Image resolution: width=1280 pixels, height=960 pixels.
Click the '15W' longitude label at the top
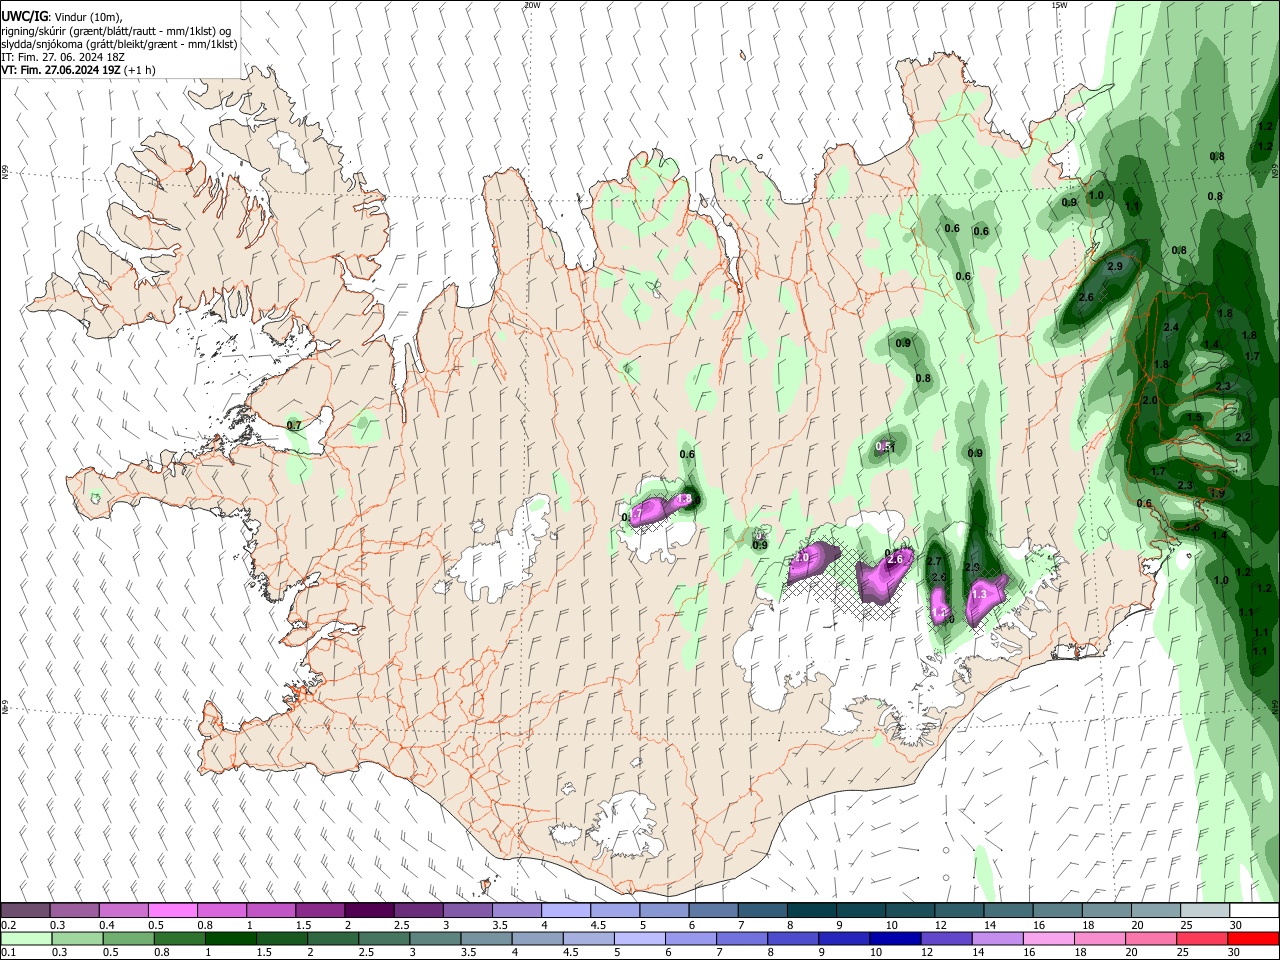1059,5
